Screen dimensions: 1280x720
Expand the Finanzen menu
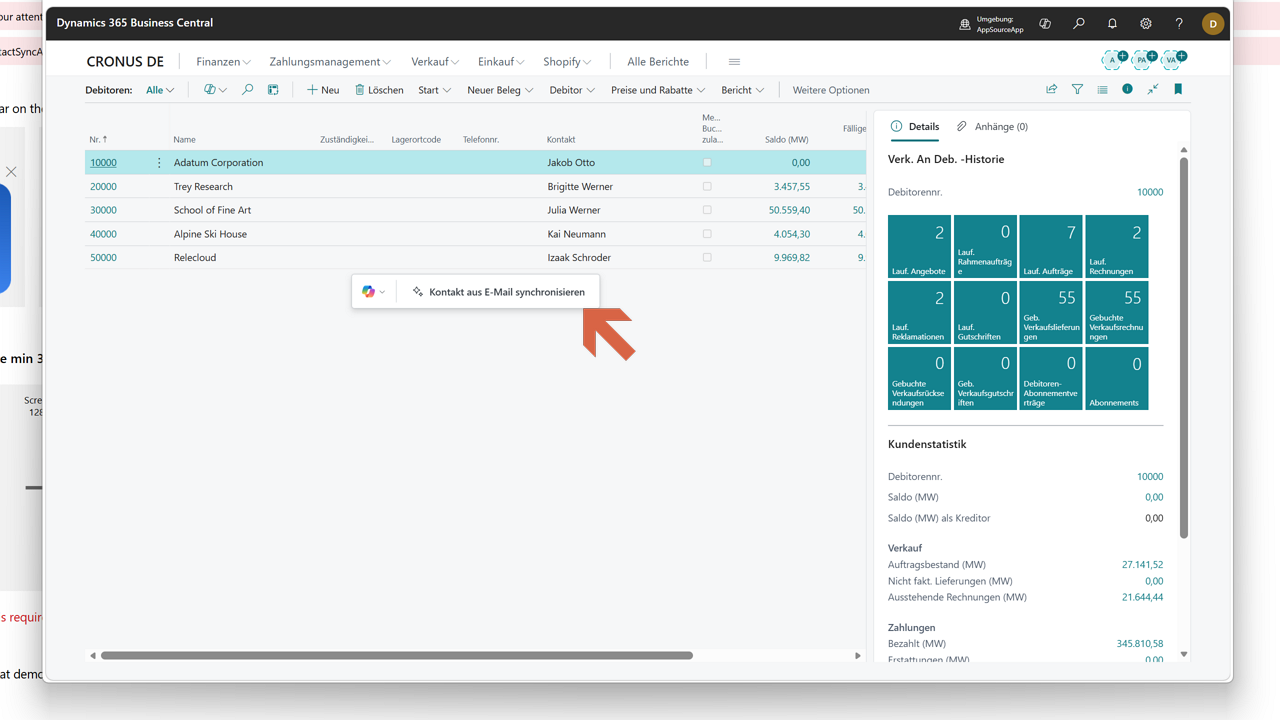pyautogui.click(x=223, y=62)
